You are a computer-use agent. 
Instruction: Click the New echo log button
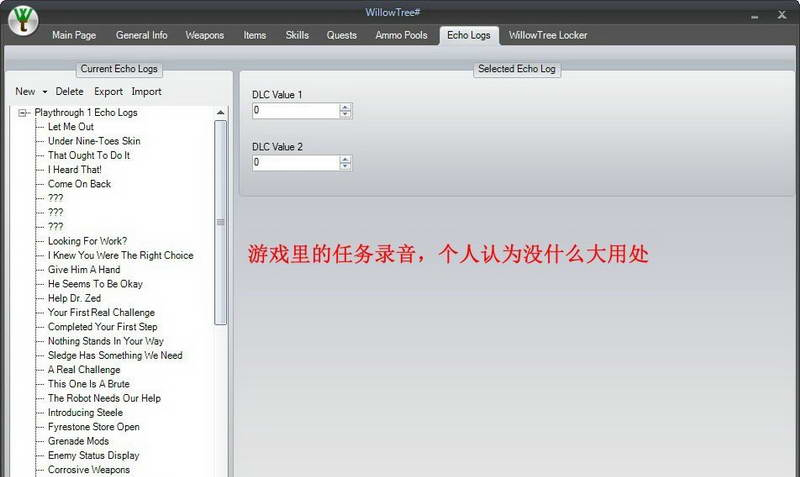pyautogui.click(x=26, y=91)
